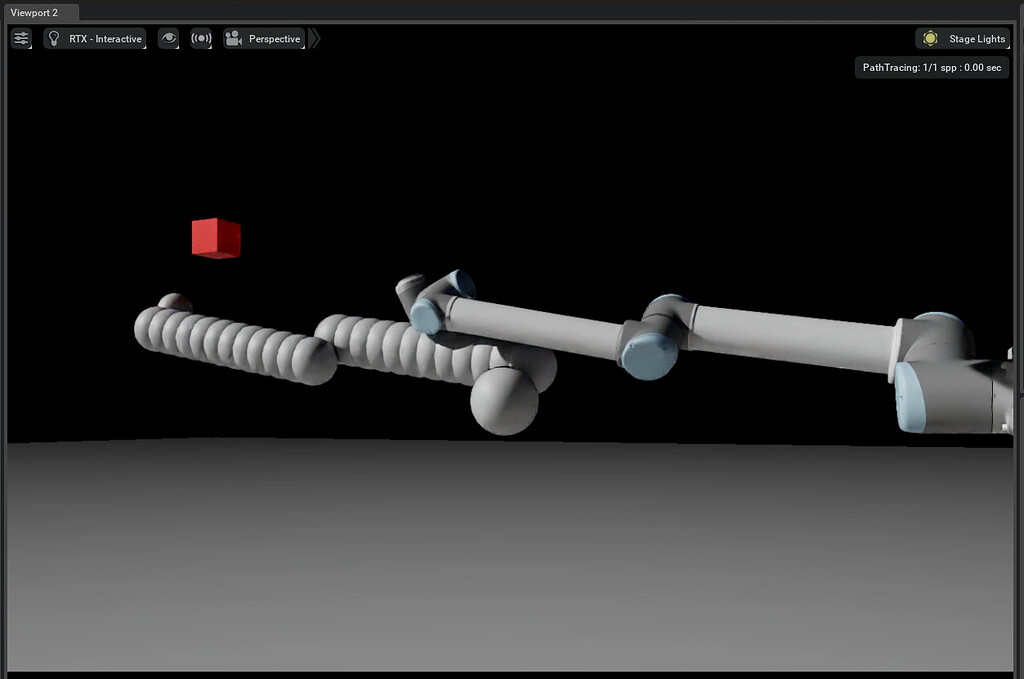
Task: Expand the collapsed toolbar via the chevron arrow
Action: (x=314, y=37)
